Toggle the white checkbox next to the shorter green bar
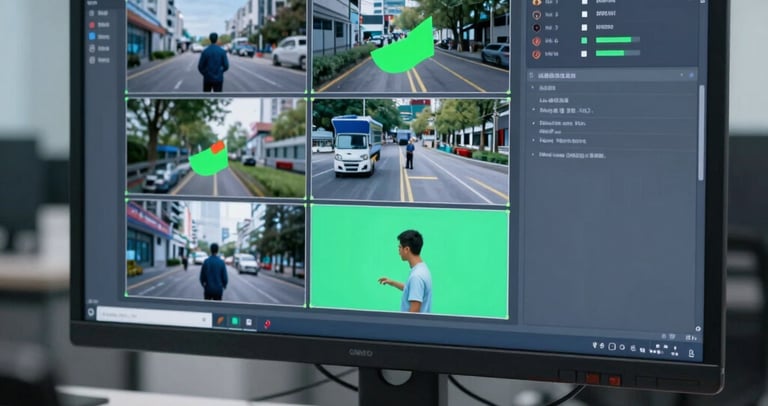768x406 pixels. pos(584,53)
